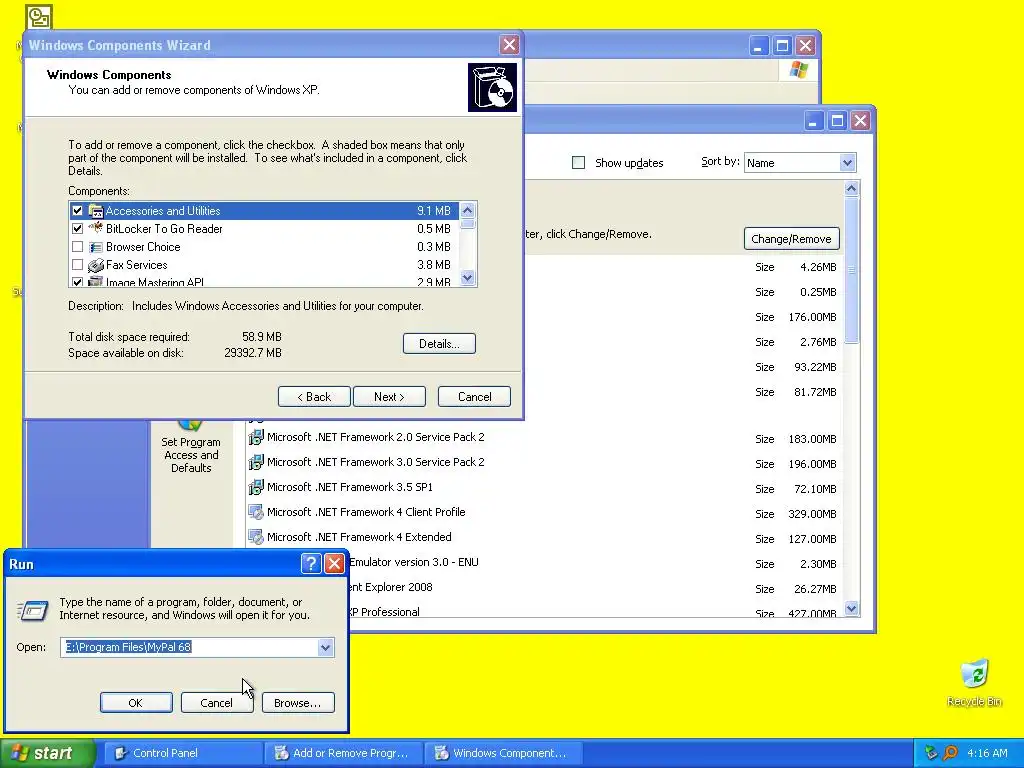
Task: Switch to Add or Remove Programs taskbar button
Action: pyautogui.click(x=344, y=753)
